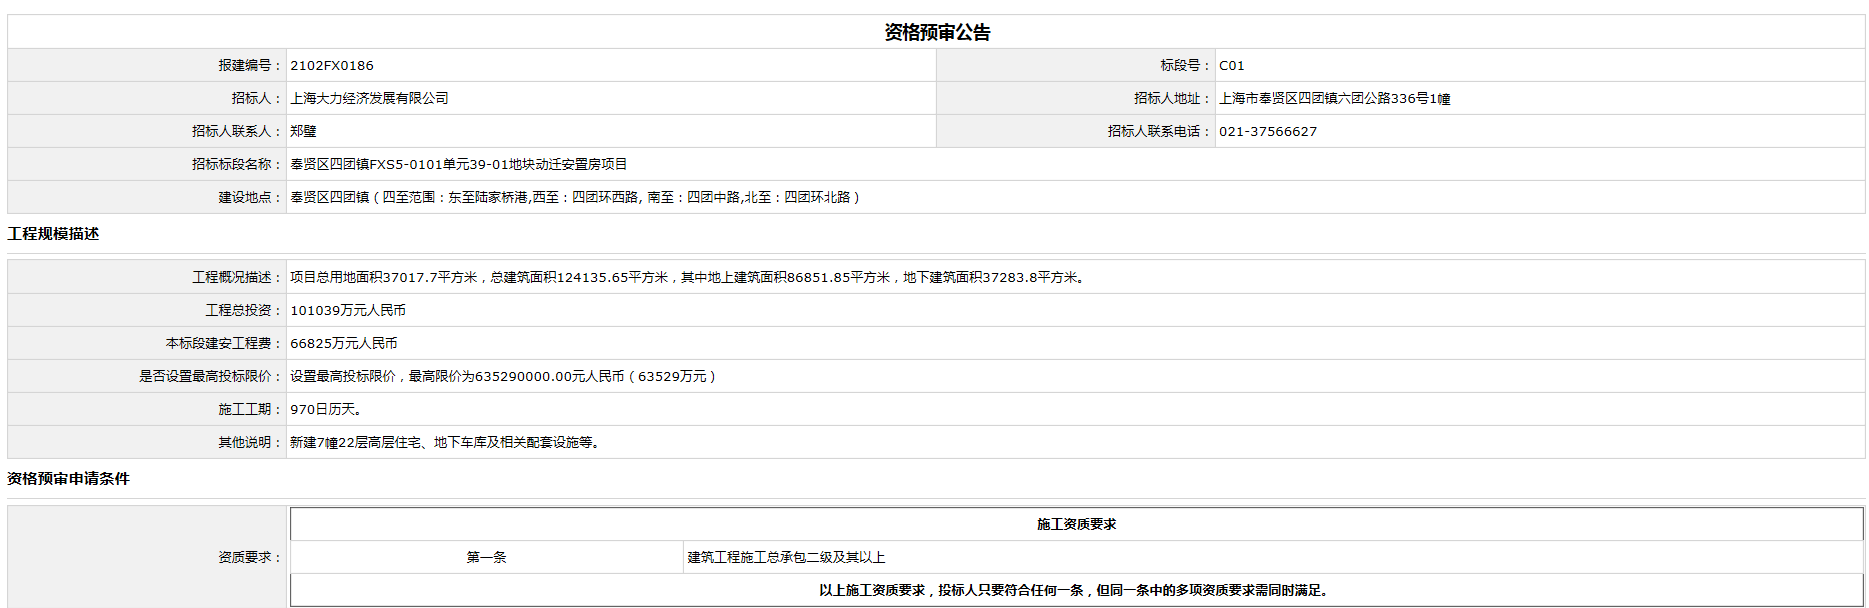Click the 标段号 value C01
The height and width of the screenshot is (608, 1869).
(1231, 66)
